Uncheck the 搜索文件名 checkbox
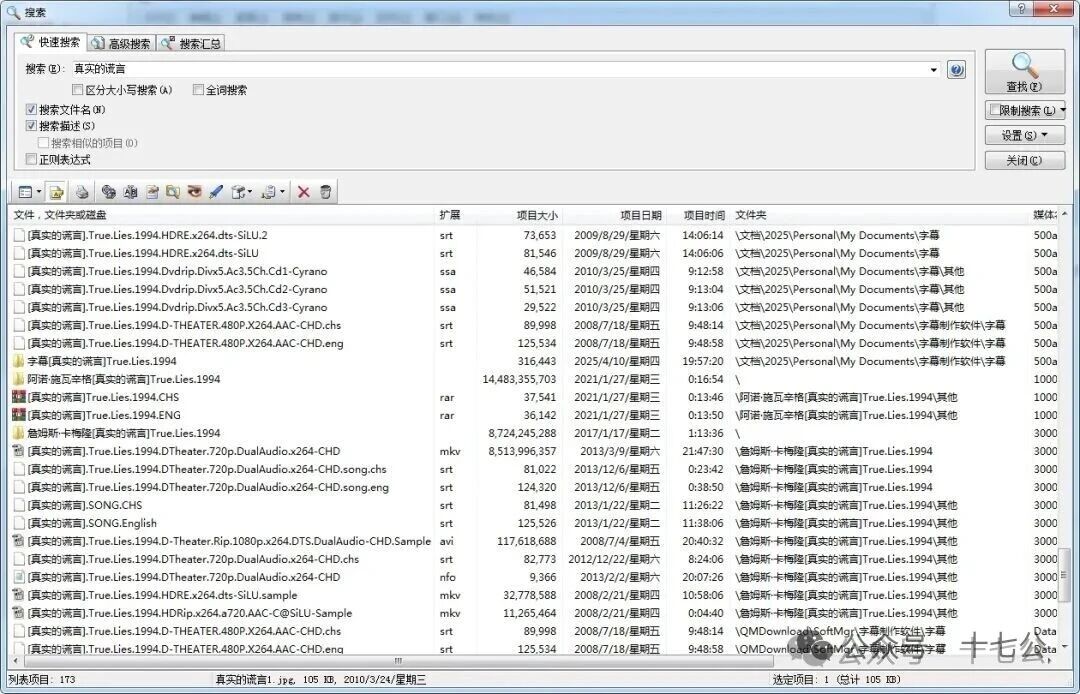Viewport: 1080px width, 694px height. coord(31,109)
